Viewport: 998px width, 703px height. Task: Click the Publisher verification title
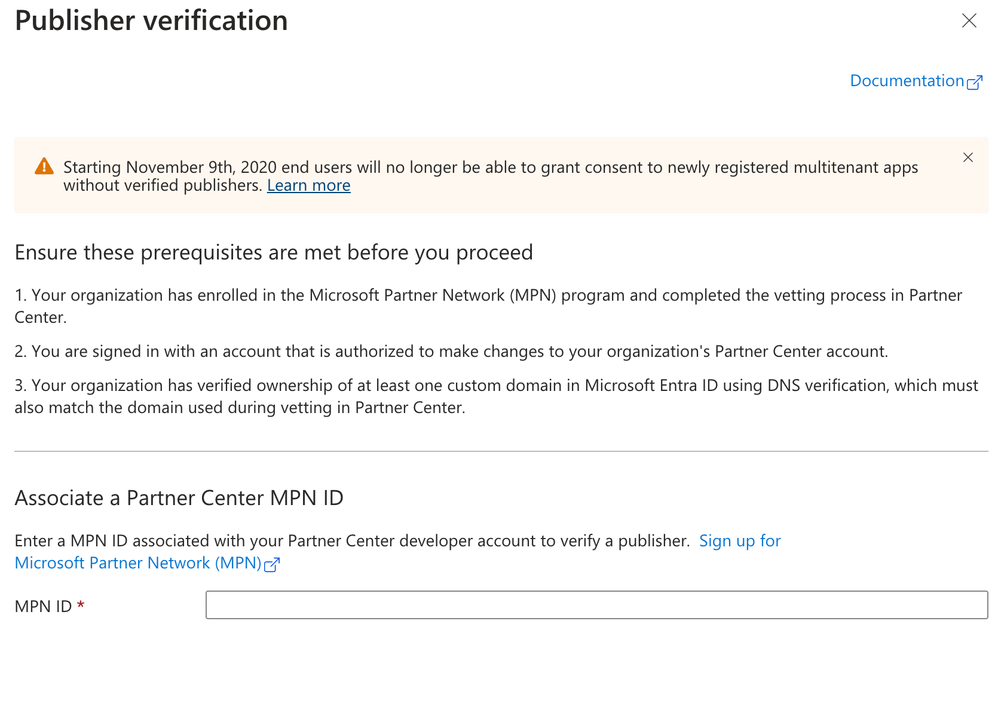point(151,21)
